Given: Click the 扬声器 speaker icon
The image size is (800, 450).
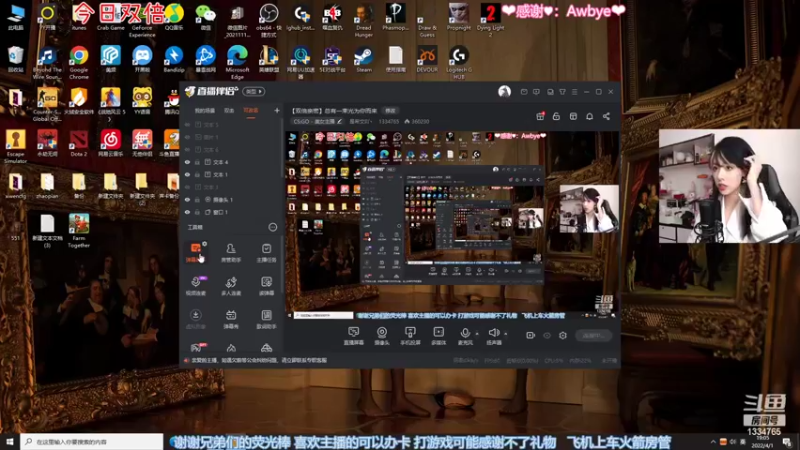Looking at the screenshot, I should 493,333.
